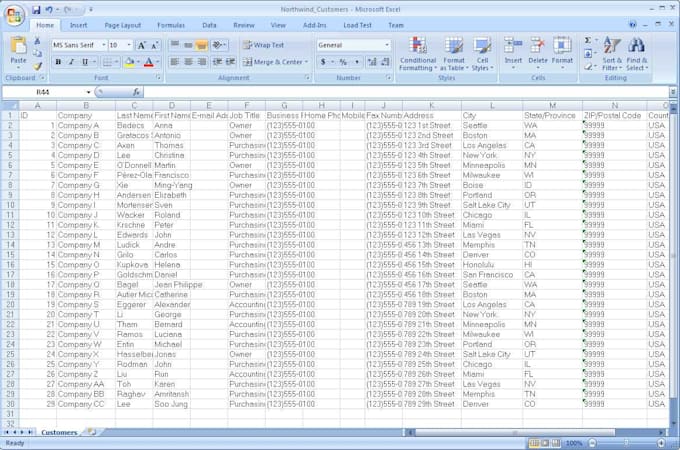
Task: Switch to Page Layout view in status bar
Action: [x=545, y=443]
